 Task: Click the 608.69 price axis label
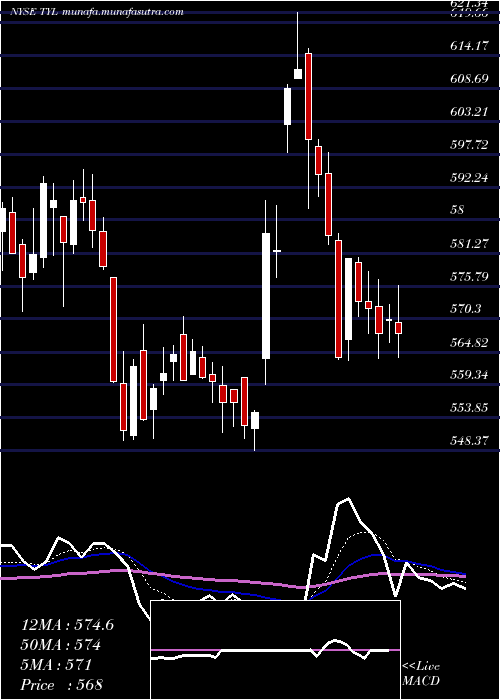[471, 79]
